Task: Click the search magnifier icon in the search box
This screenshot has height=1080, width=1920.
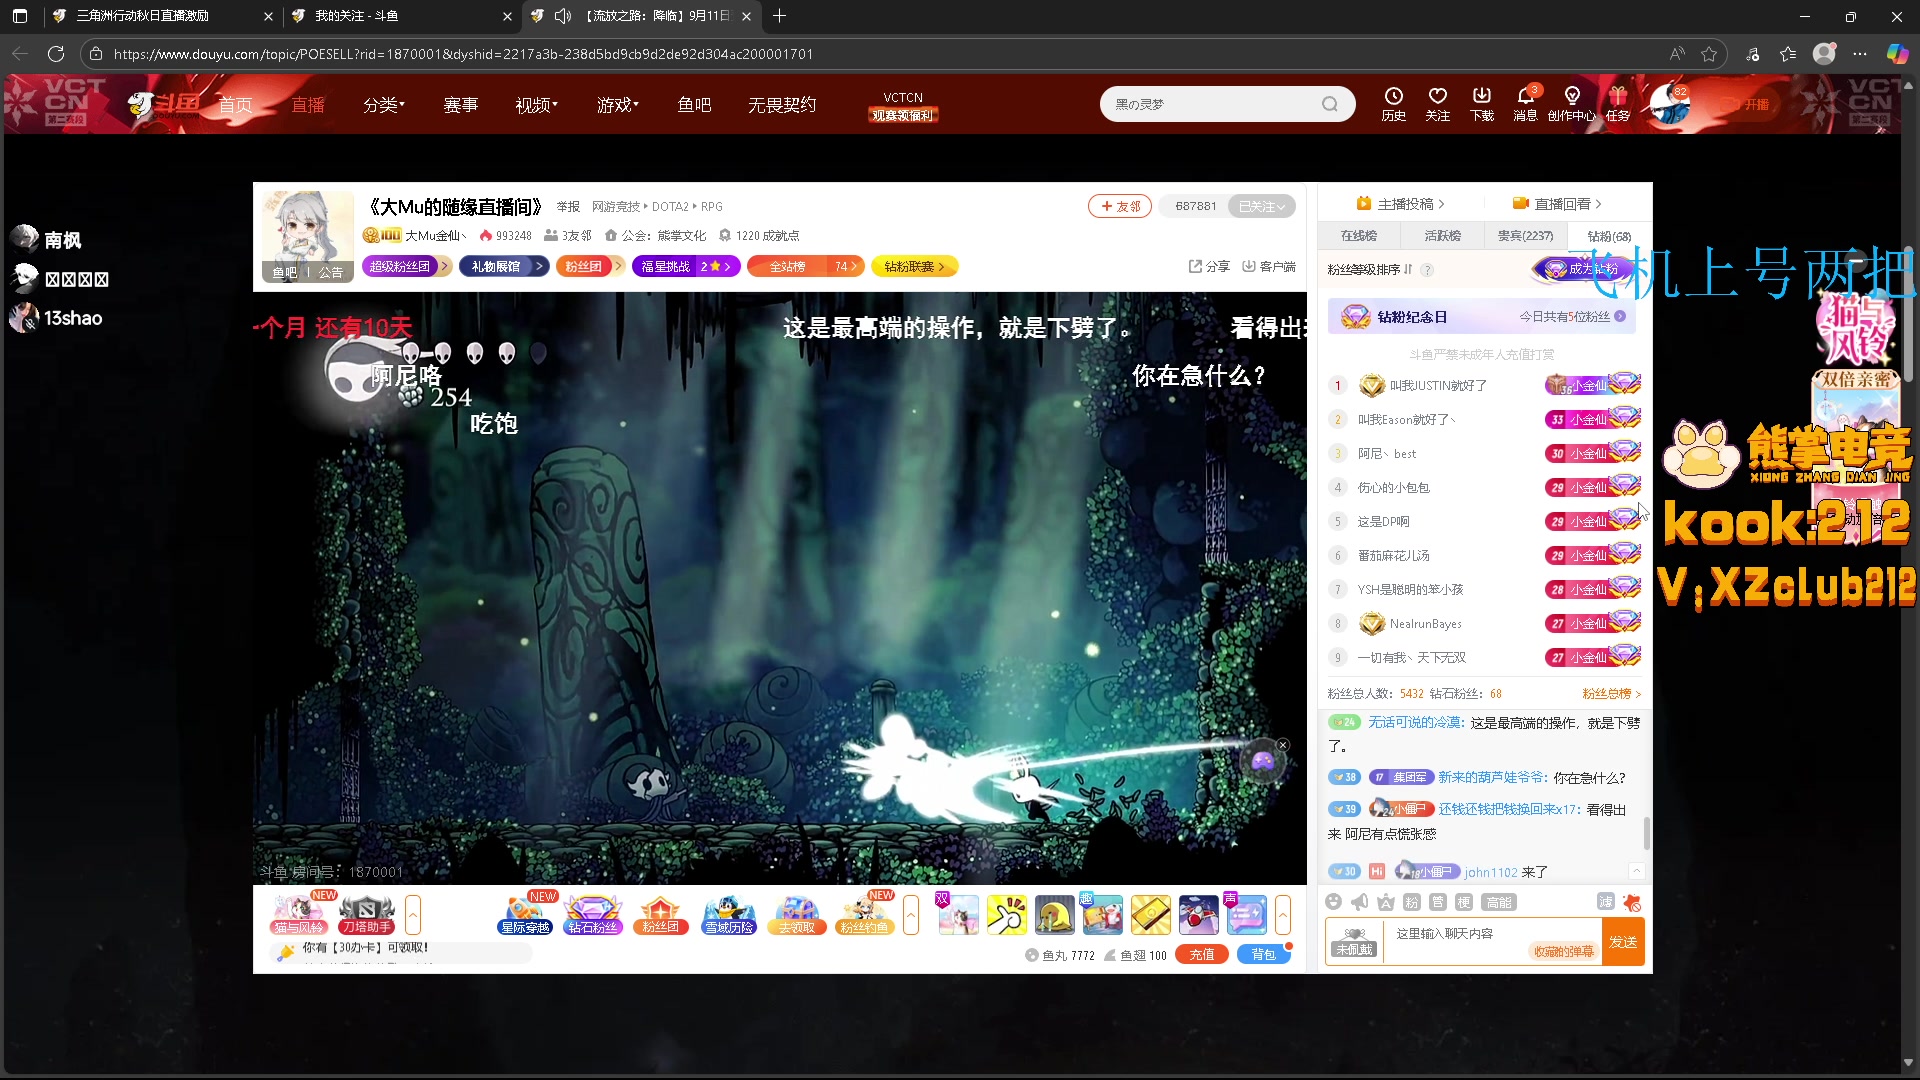Action: pos(1329,104)
